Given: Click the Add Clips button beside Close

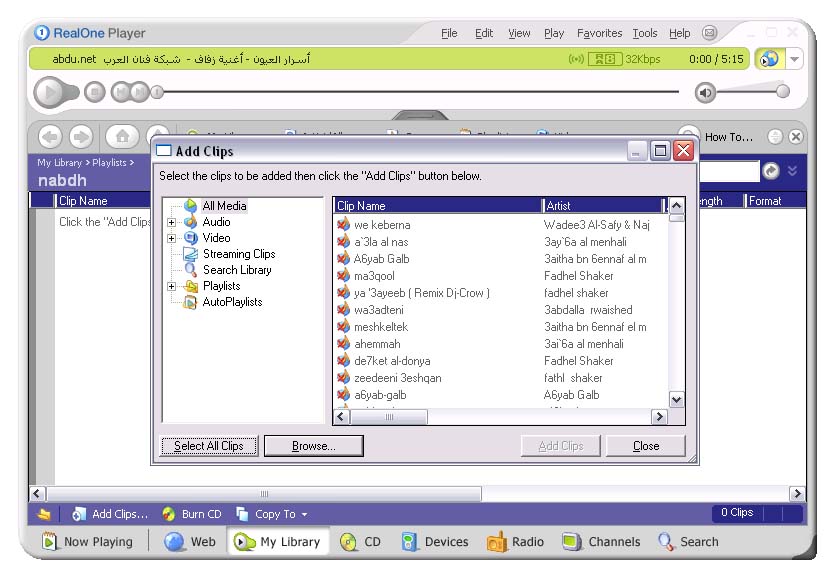Looking at the screenshot, I should [x=561, y=446].
